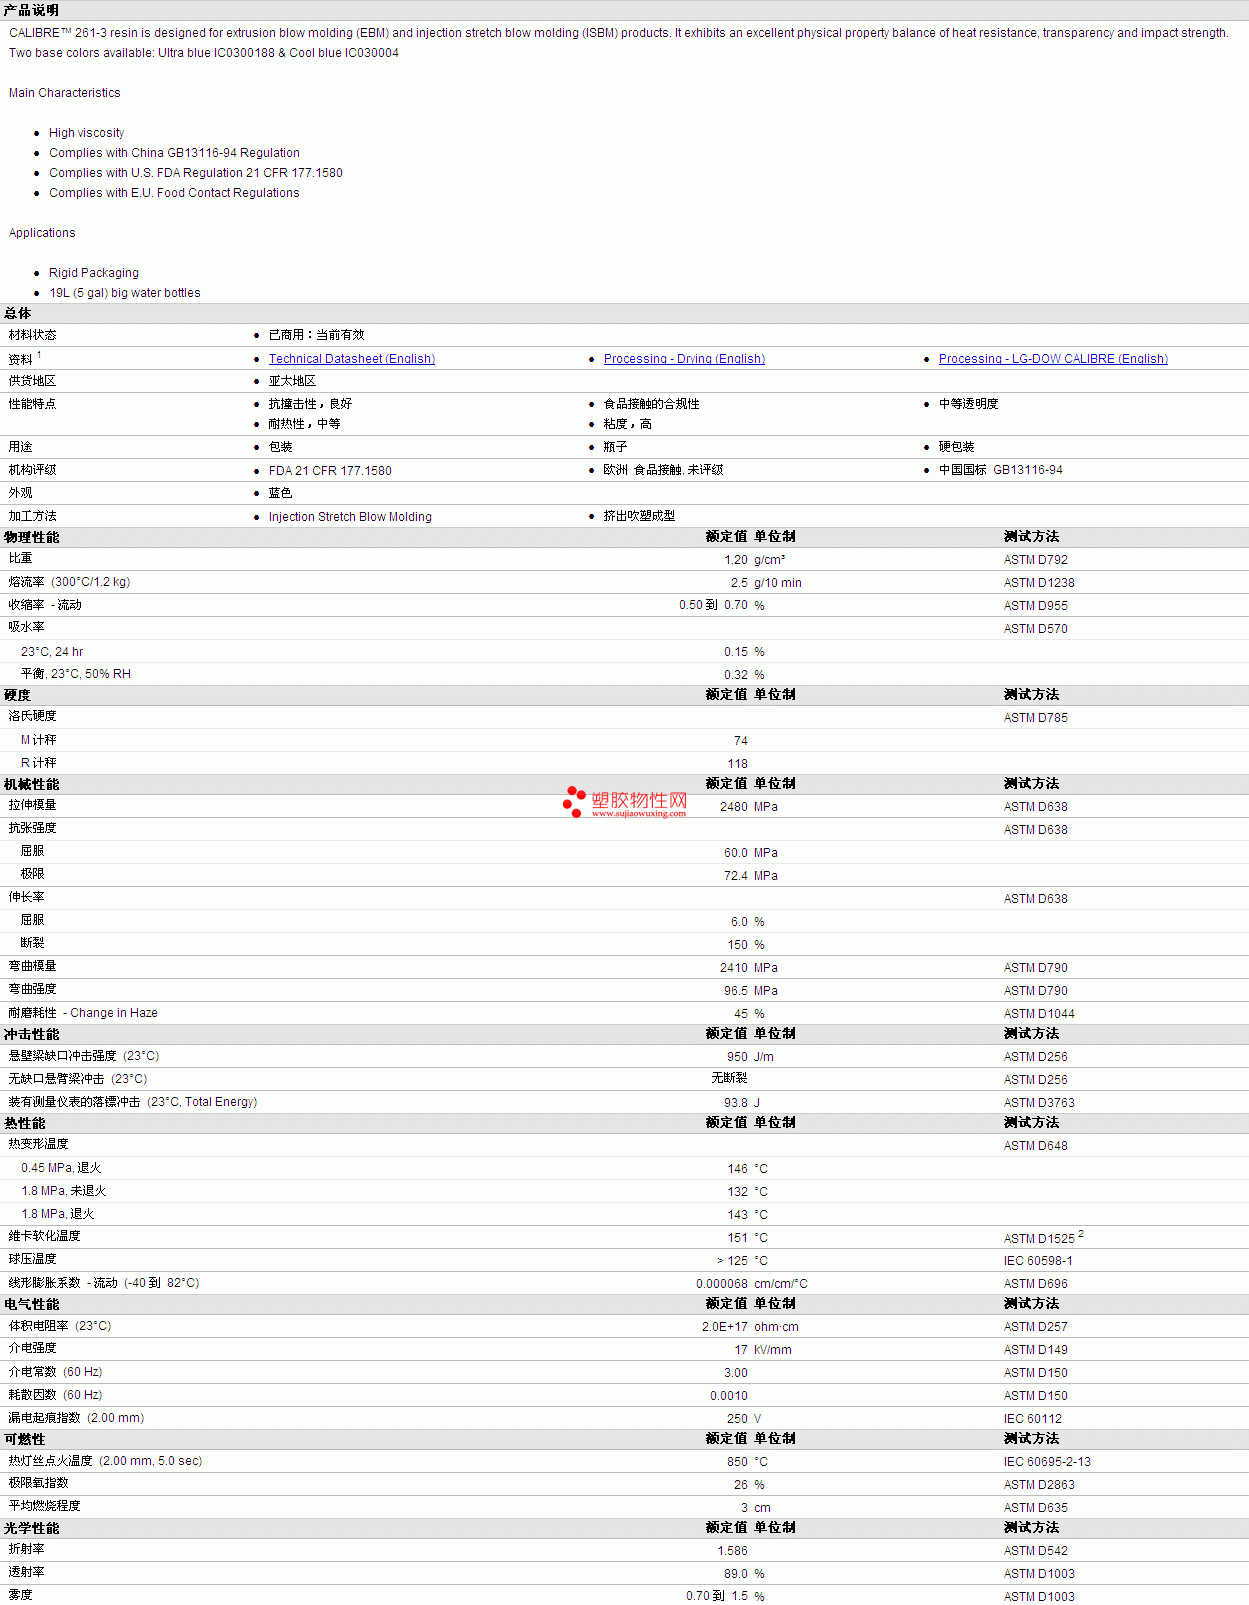Click 'Complies with E.U. Food Contact Regulations' bullet
Viewport: 1249px width, 1605px height.
[x=174, y=193]
